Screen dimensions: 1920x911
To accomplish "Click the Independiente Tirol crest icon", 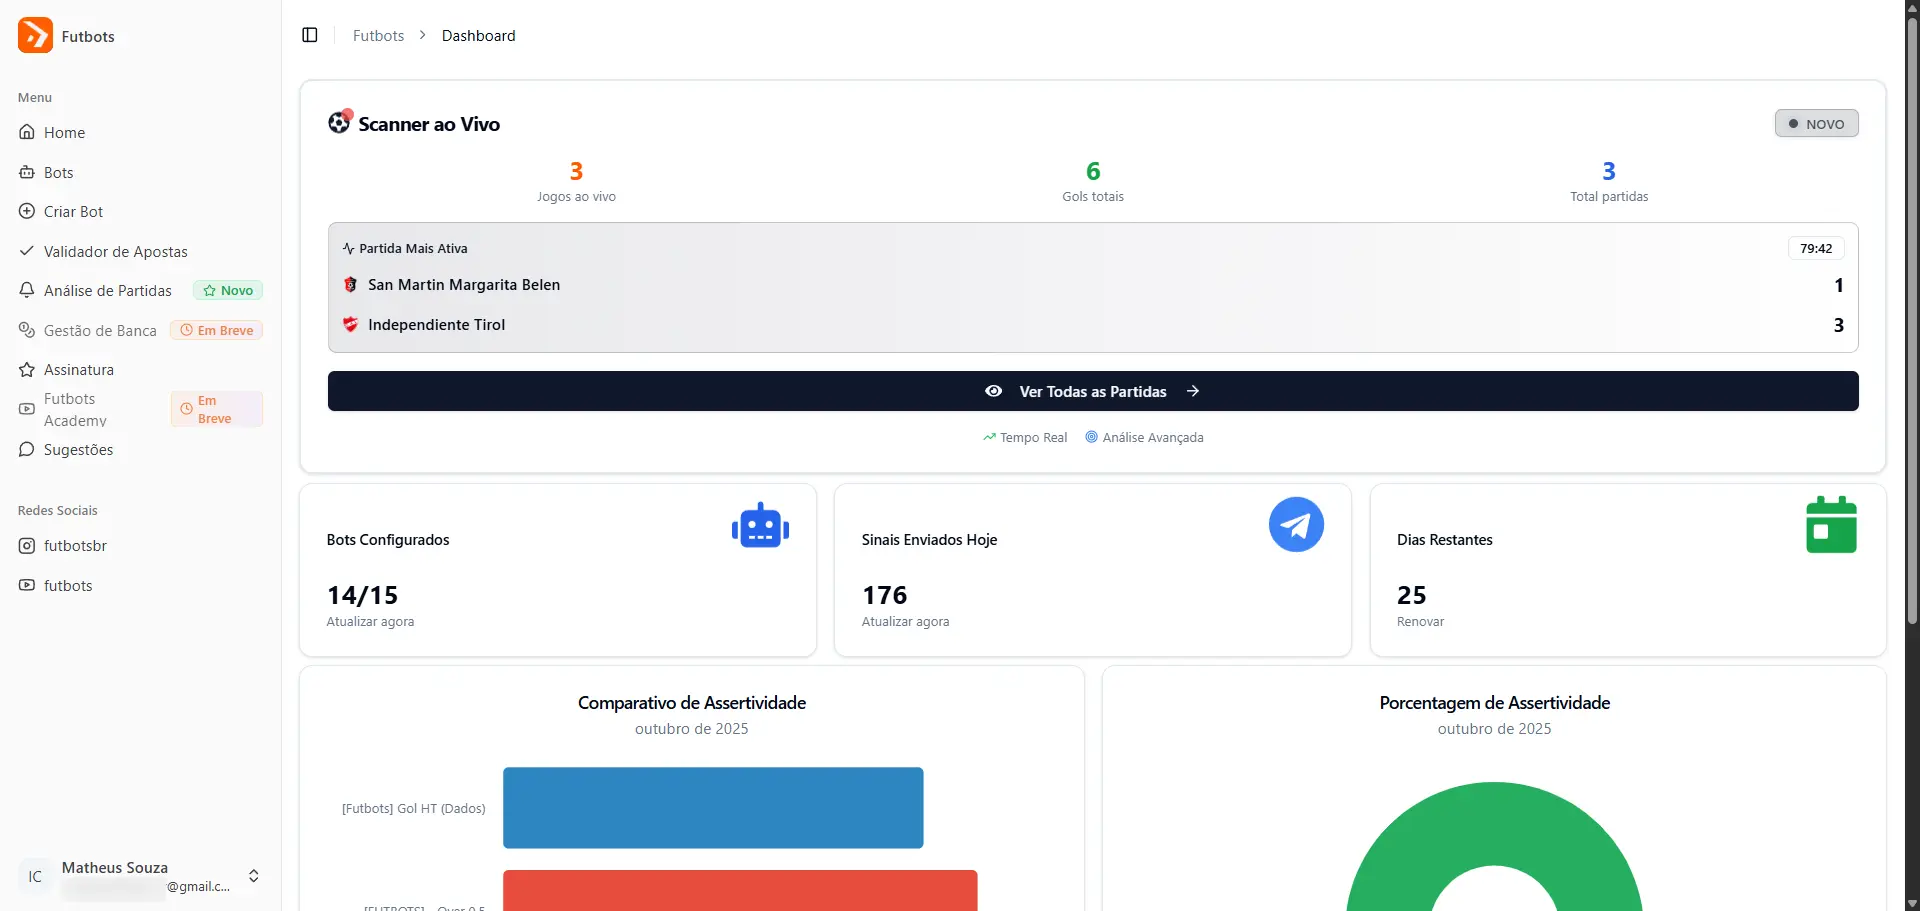I will pos(350,324).
